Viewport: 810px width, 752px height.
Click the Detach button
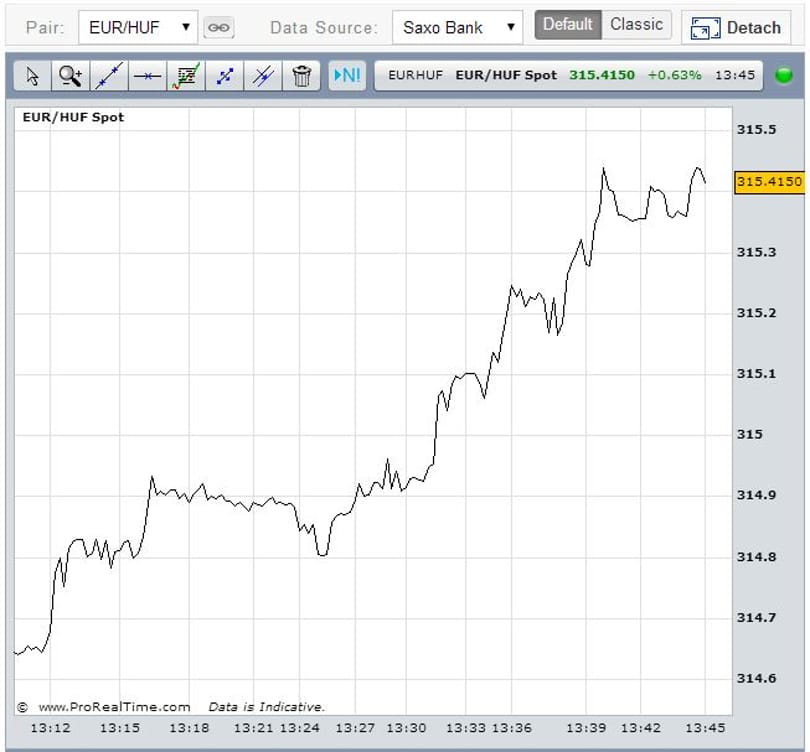[736, 27]
